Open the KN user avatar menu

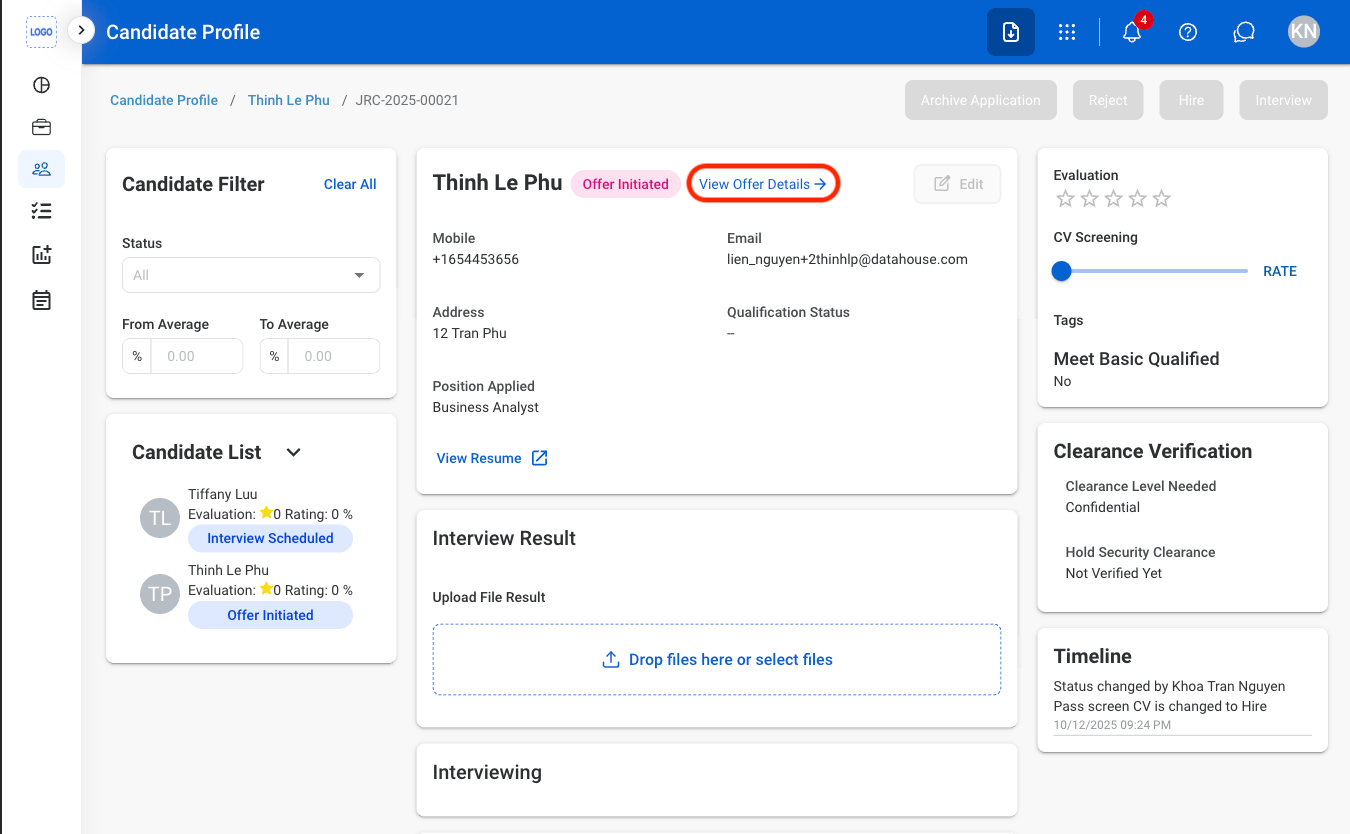click(1304, 32)
